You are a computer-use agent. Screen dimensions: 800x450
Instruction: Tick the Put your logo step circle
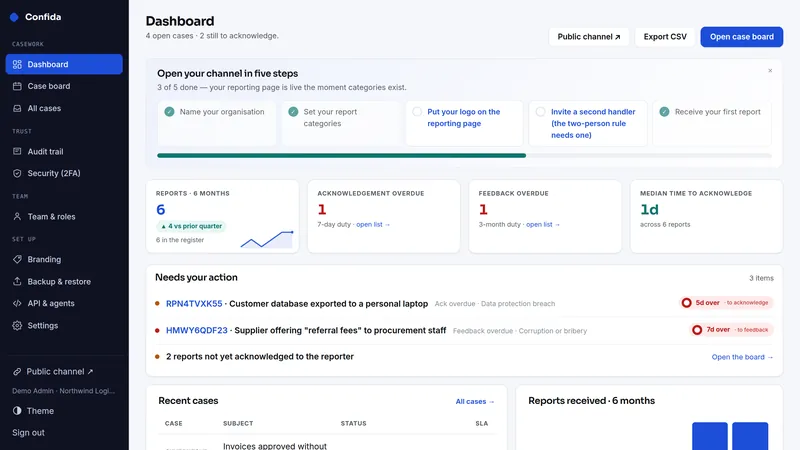[x=417, y=112]
